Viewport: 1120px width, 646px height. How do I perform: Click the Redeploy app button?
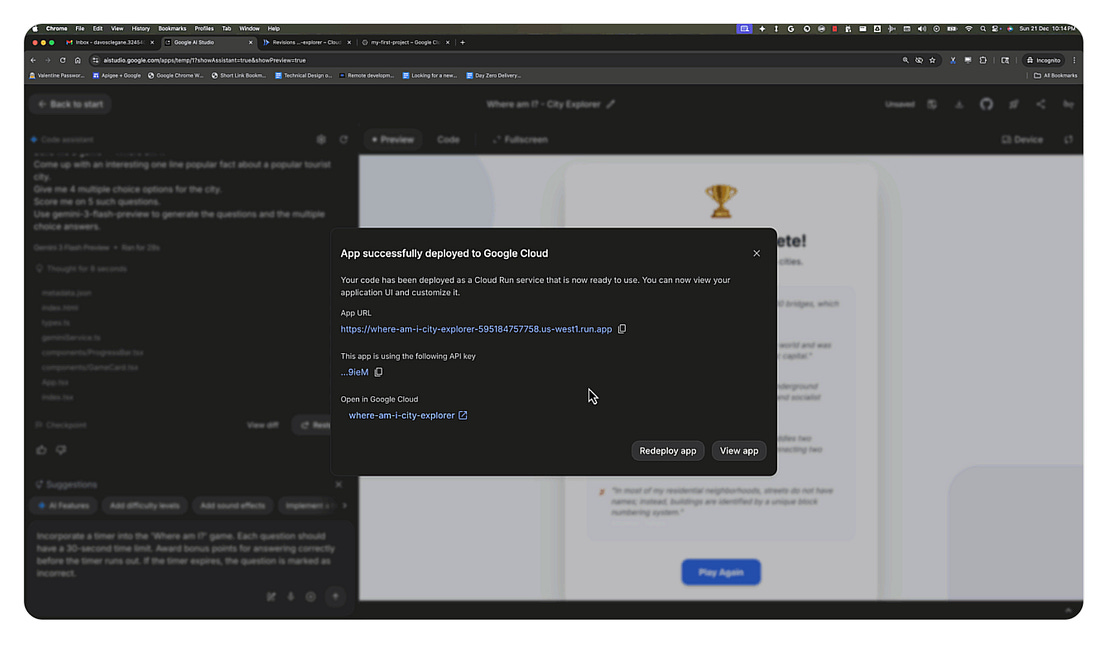[667, 451]
